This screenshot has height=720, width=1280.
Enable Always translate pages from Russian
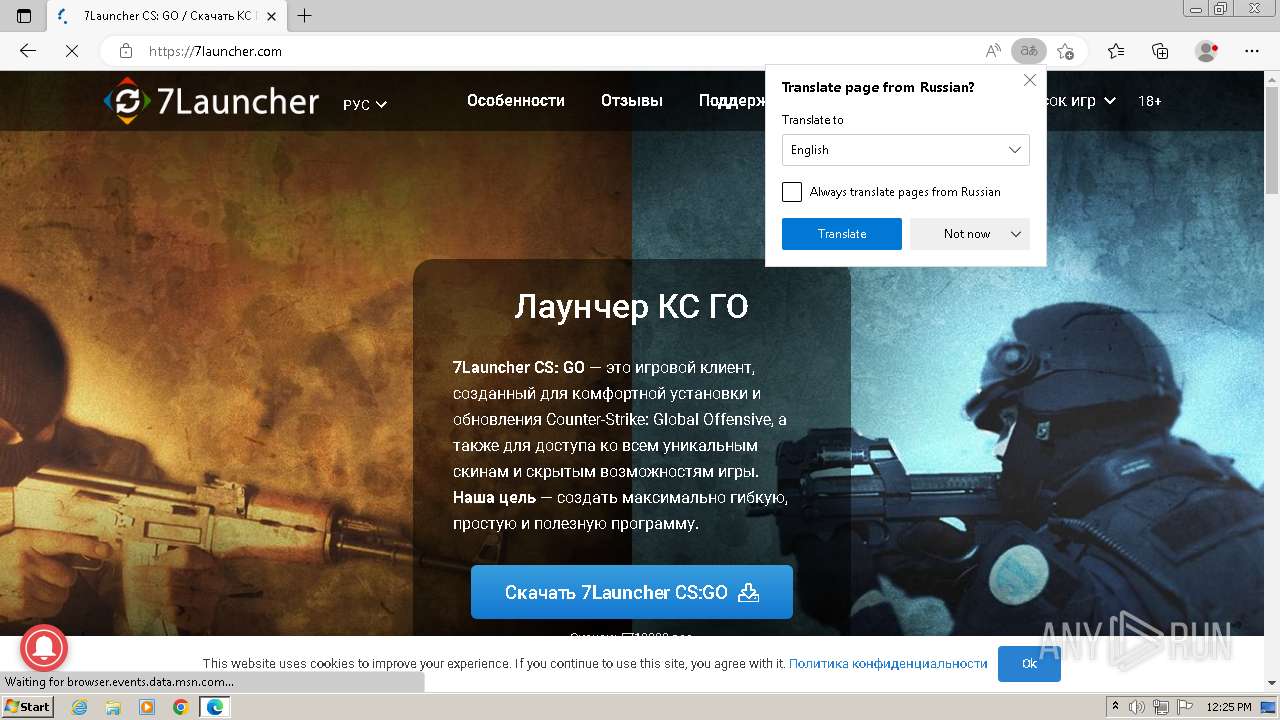tap(792, 192)
